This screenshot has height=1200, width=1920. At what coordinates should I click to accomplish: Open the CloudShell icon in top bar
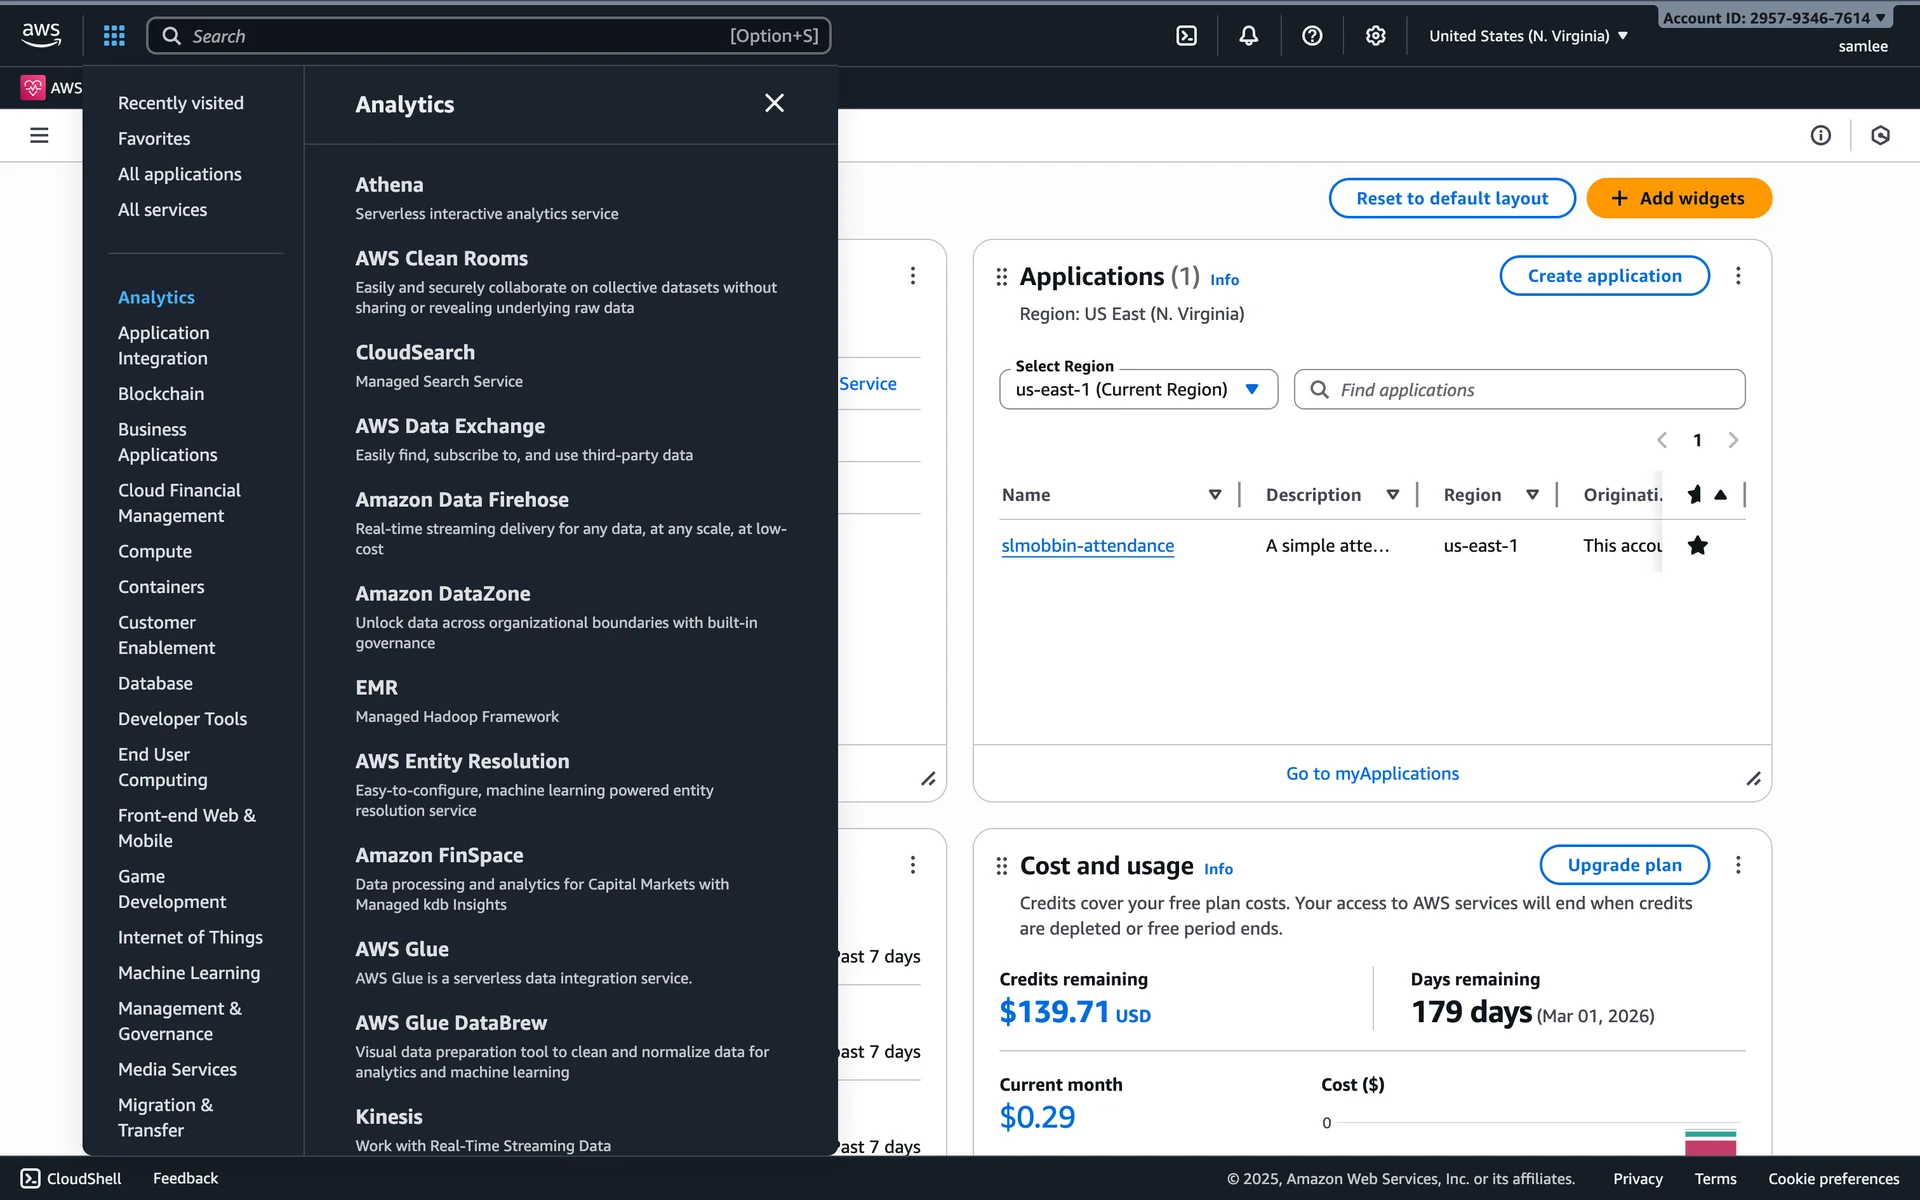pos(1186,36)
